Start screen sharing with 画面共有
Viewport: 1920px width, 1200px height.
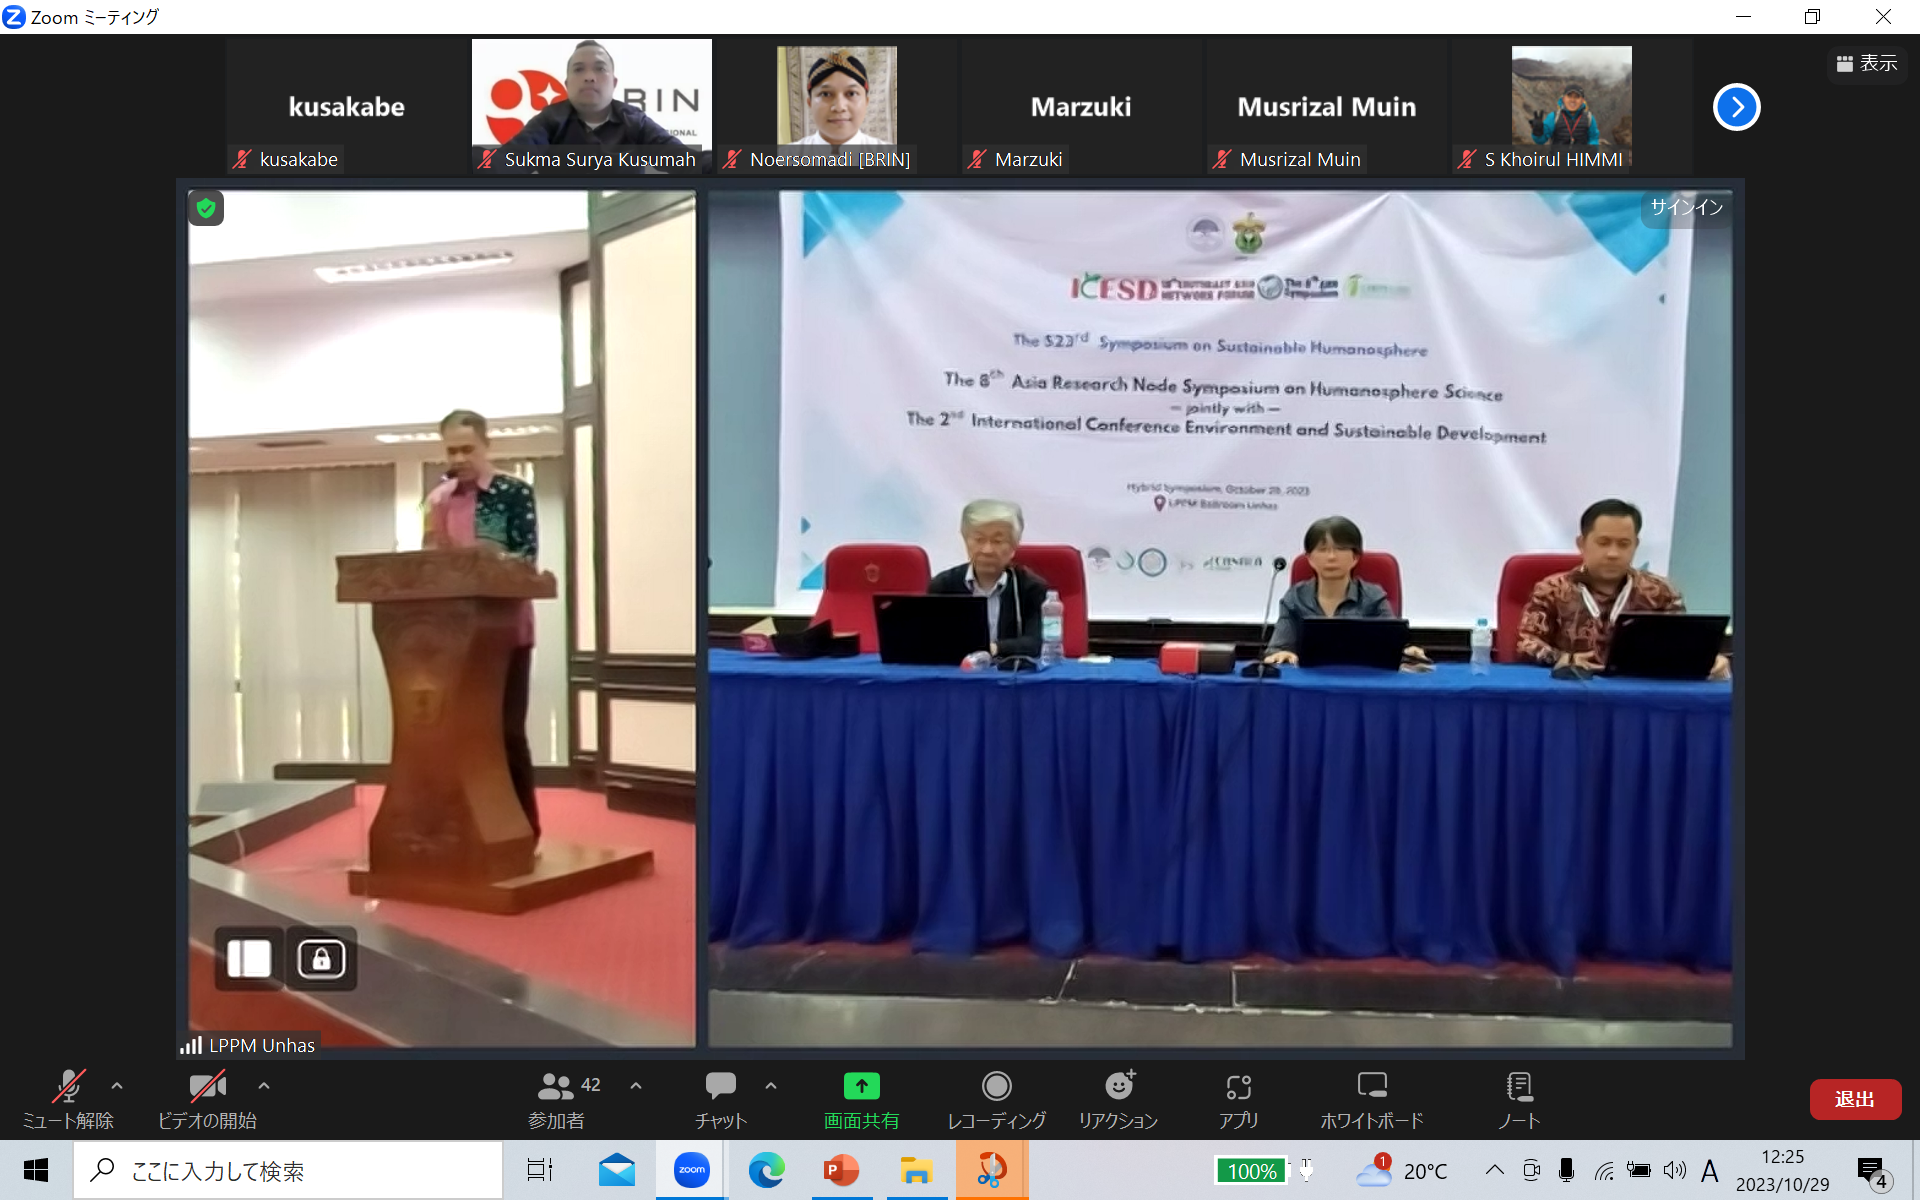click(861, 1100)
